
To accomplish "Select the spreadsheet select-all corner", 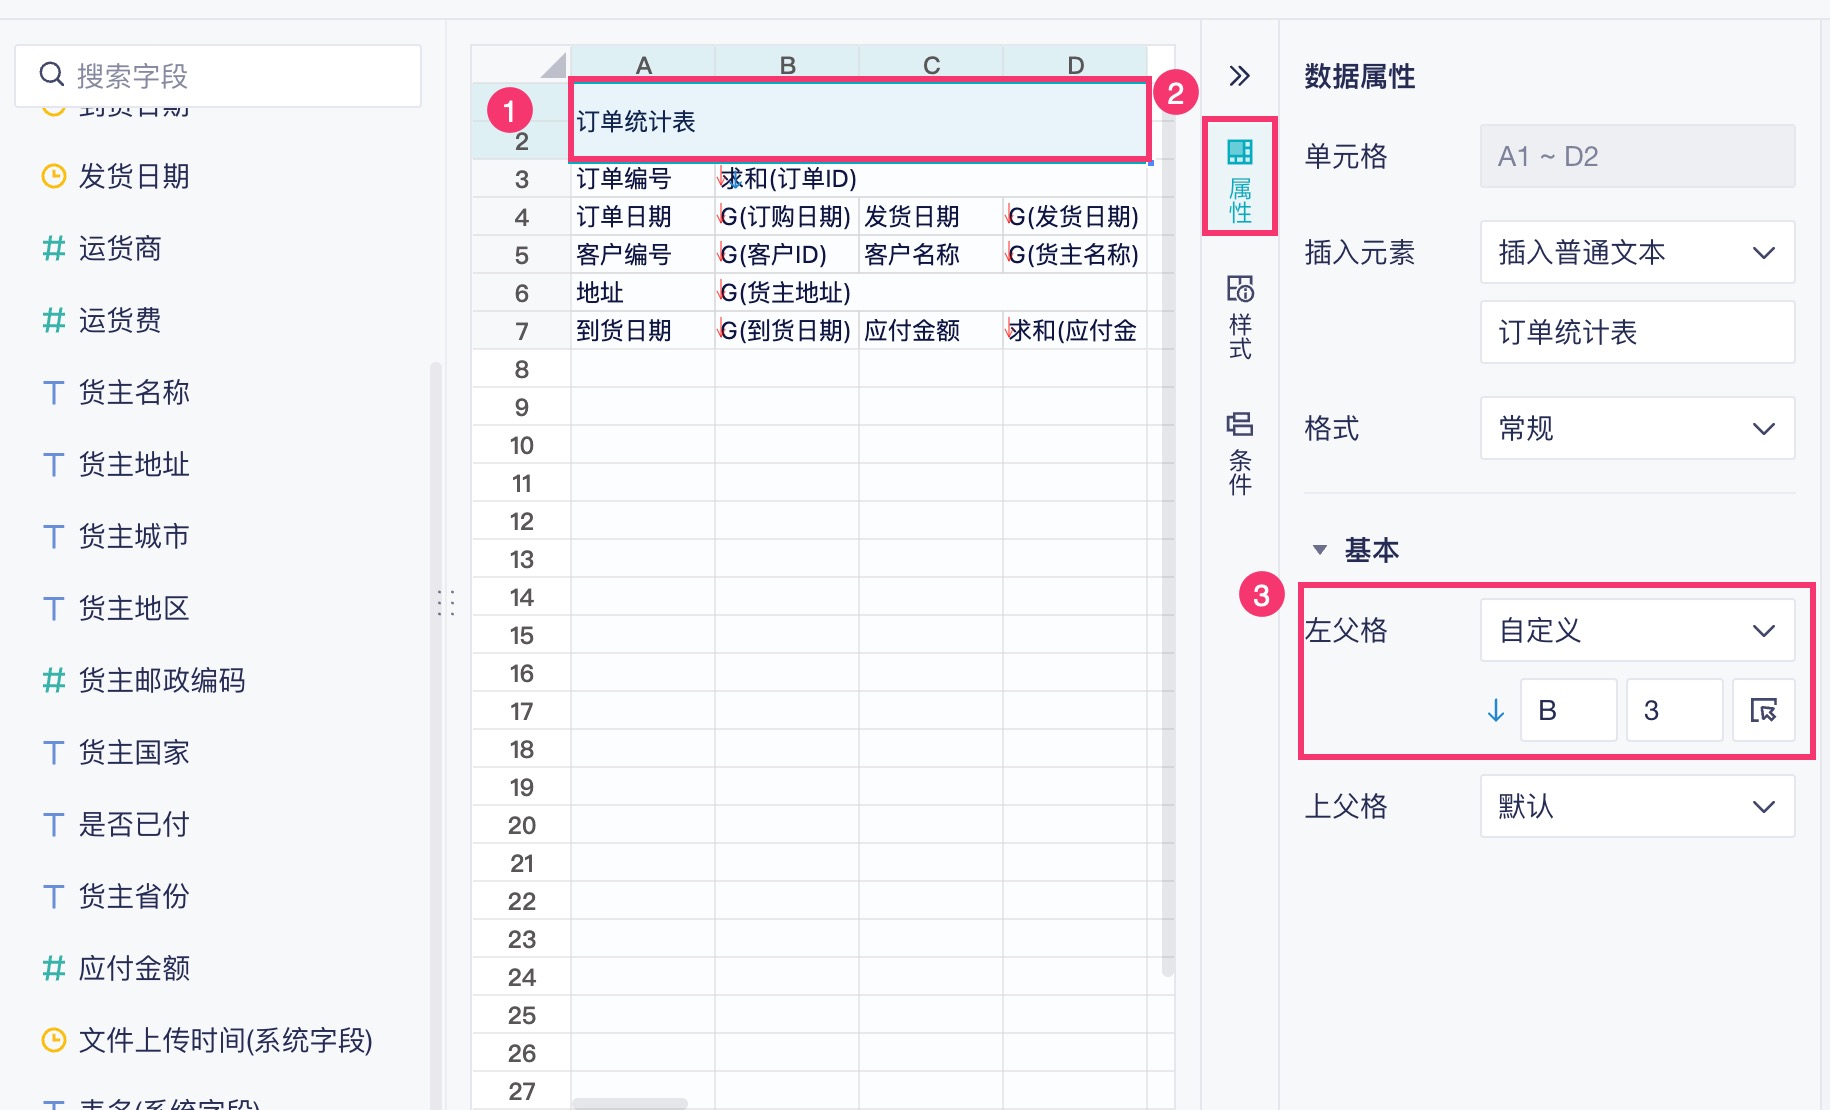I will click(552, 66).
